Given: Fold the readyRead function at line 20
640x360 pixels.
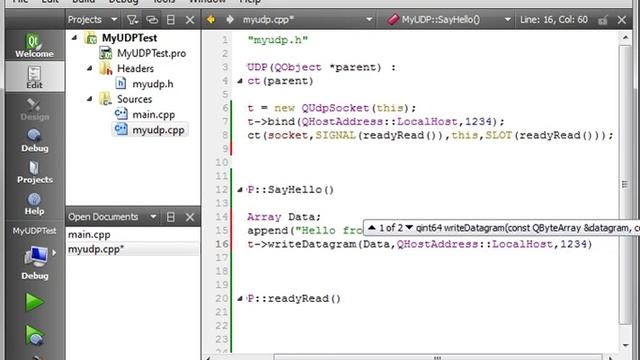Looking at the screenshot, I should tap(240, 298).
